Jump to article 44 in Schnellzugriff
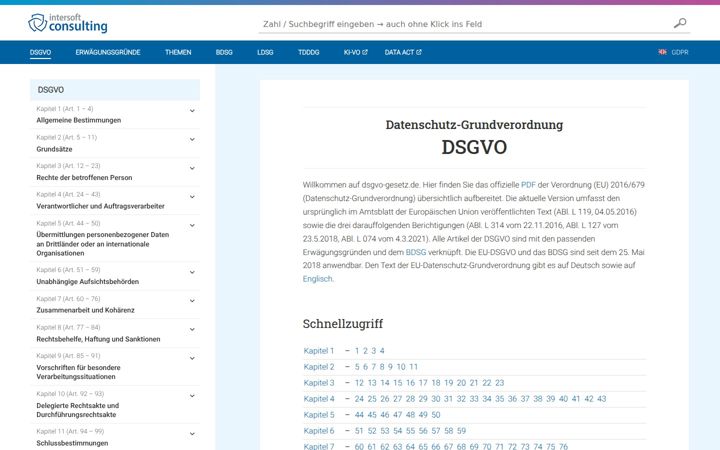This screenshot has height=450, width=720. click(x=359, y=415)
